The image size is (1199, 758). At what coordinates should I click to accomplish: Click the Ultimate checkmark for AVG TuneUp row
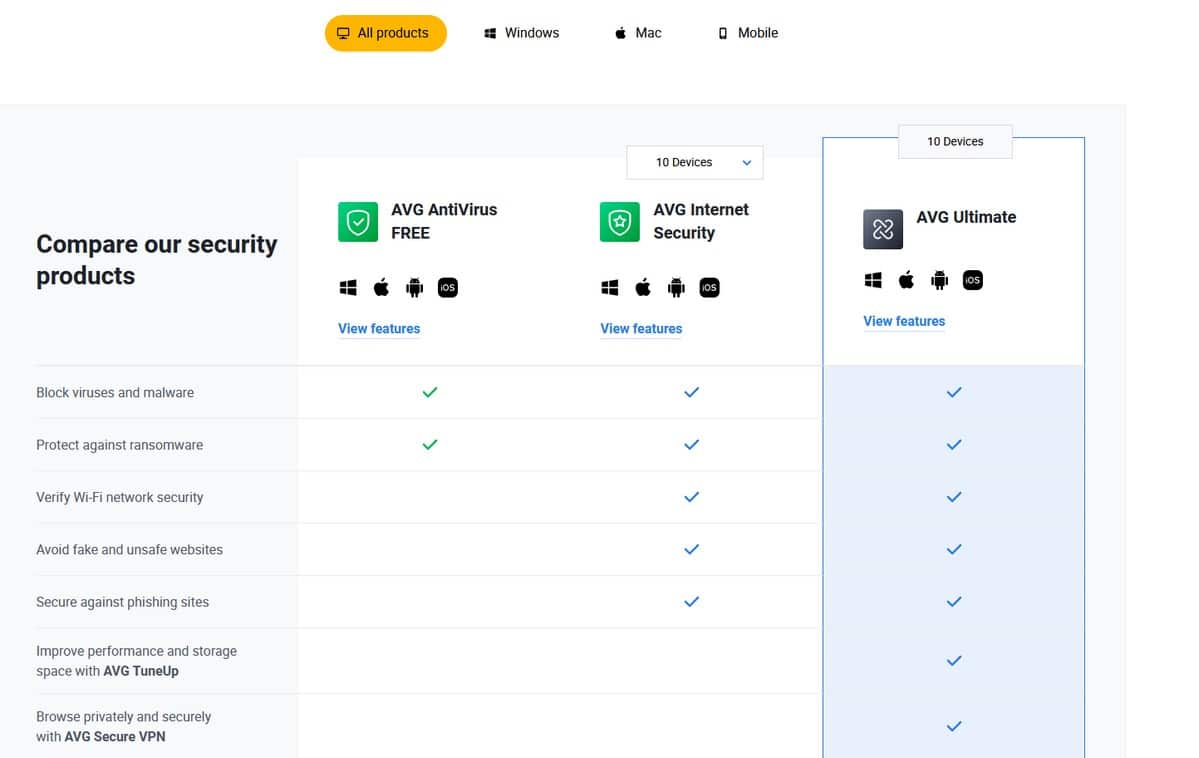tap(954, 661)
